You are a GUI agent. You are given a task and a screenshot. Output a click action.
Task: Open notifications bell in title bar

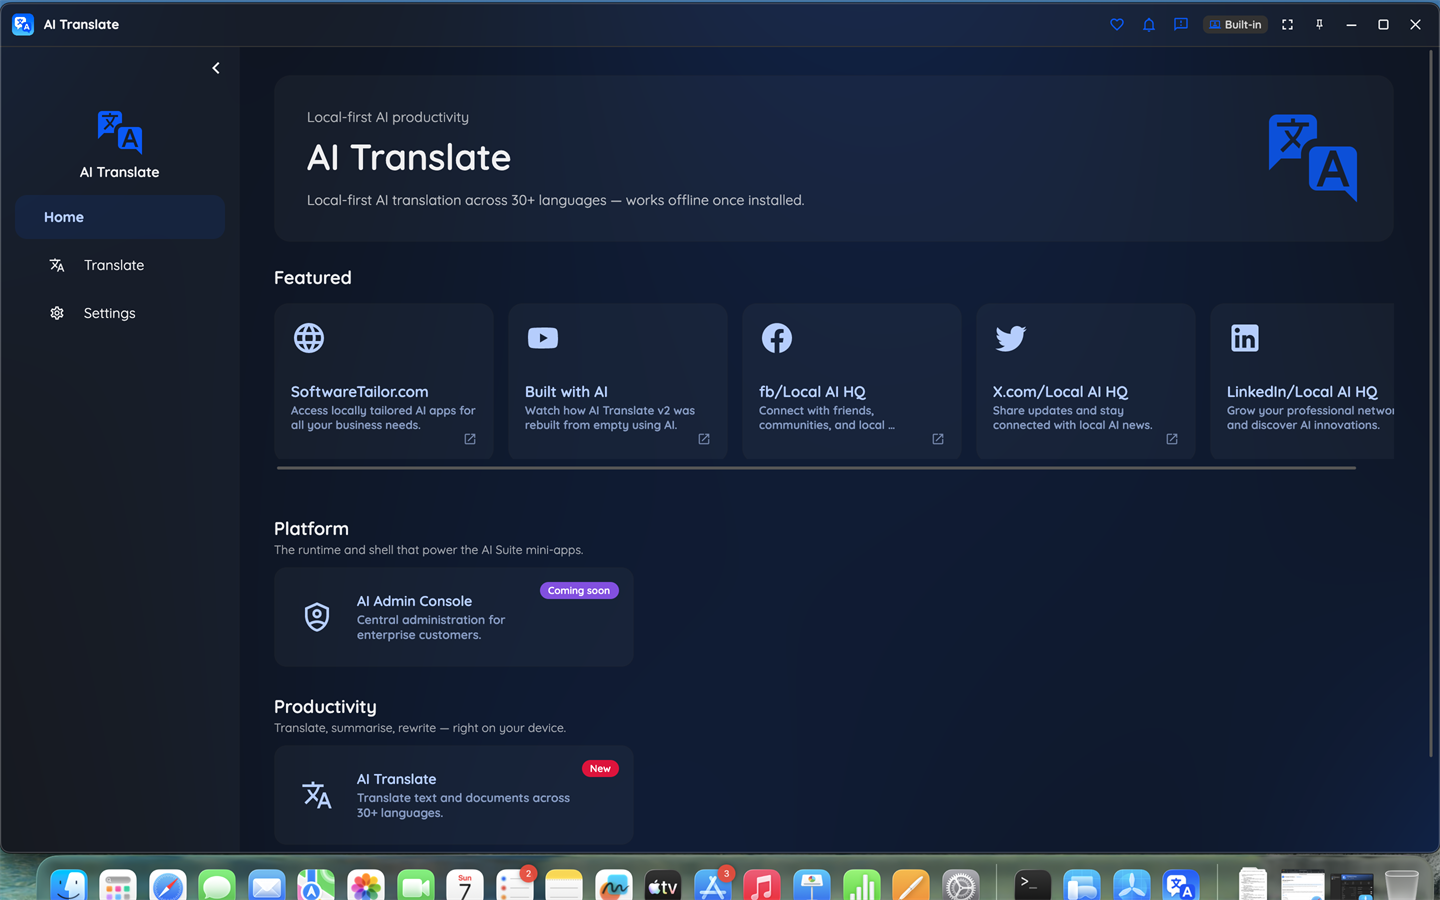click(1149, 24)
